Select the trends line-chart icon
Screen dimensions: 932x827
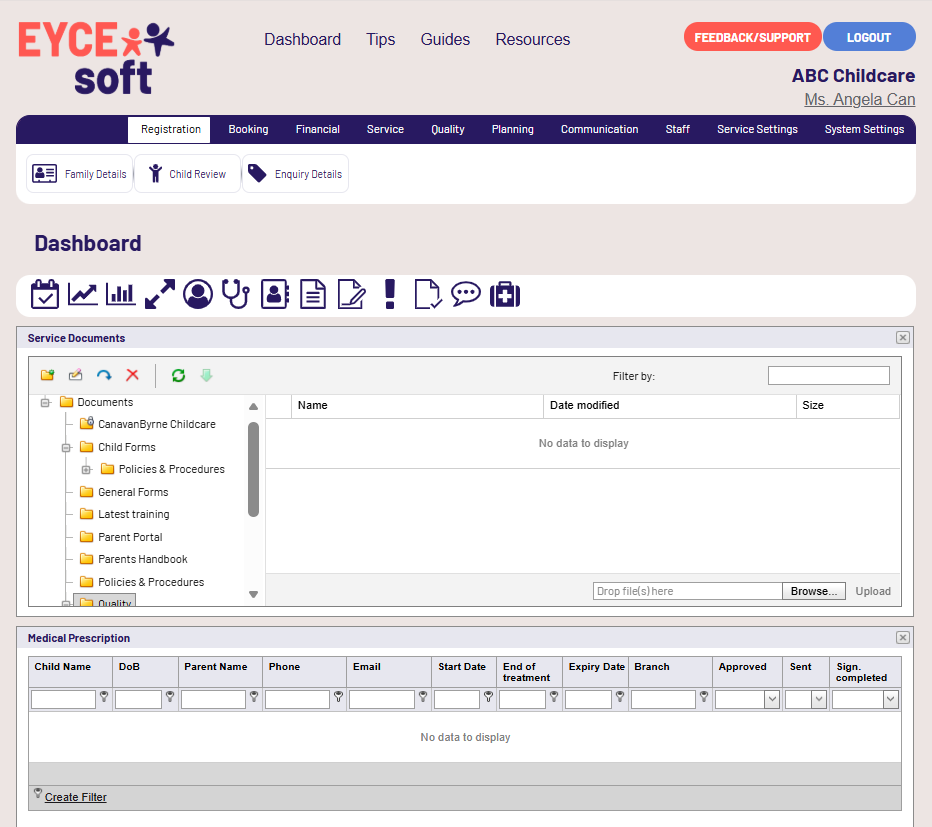pyautogui.click(x=82, y=294)
